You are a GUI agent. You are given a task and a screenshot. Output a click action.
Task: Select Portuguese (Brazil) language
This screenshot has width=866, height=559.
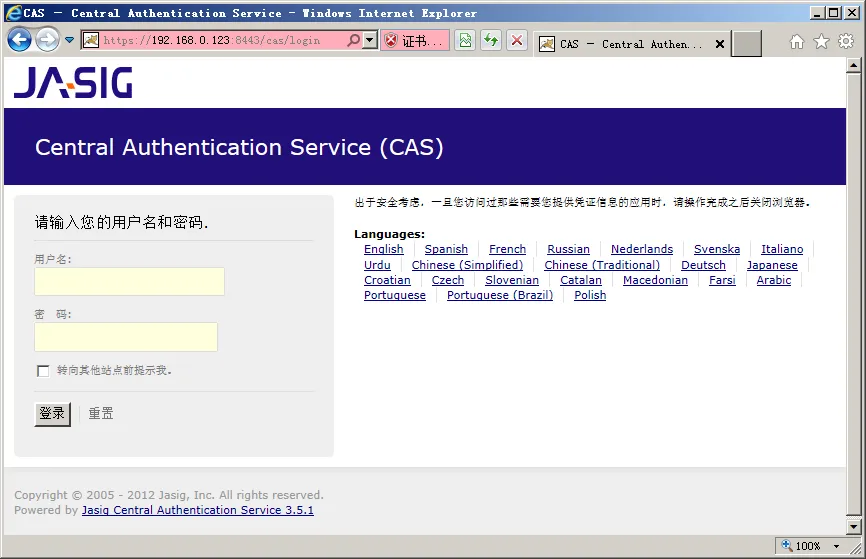(500, 295)
